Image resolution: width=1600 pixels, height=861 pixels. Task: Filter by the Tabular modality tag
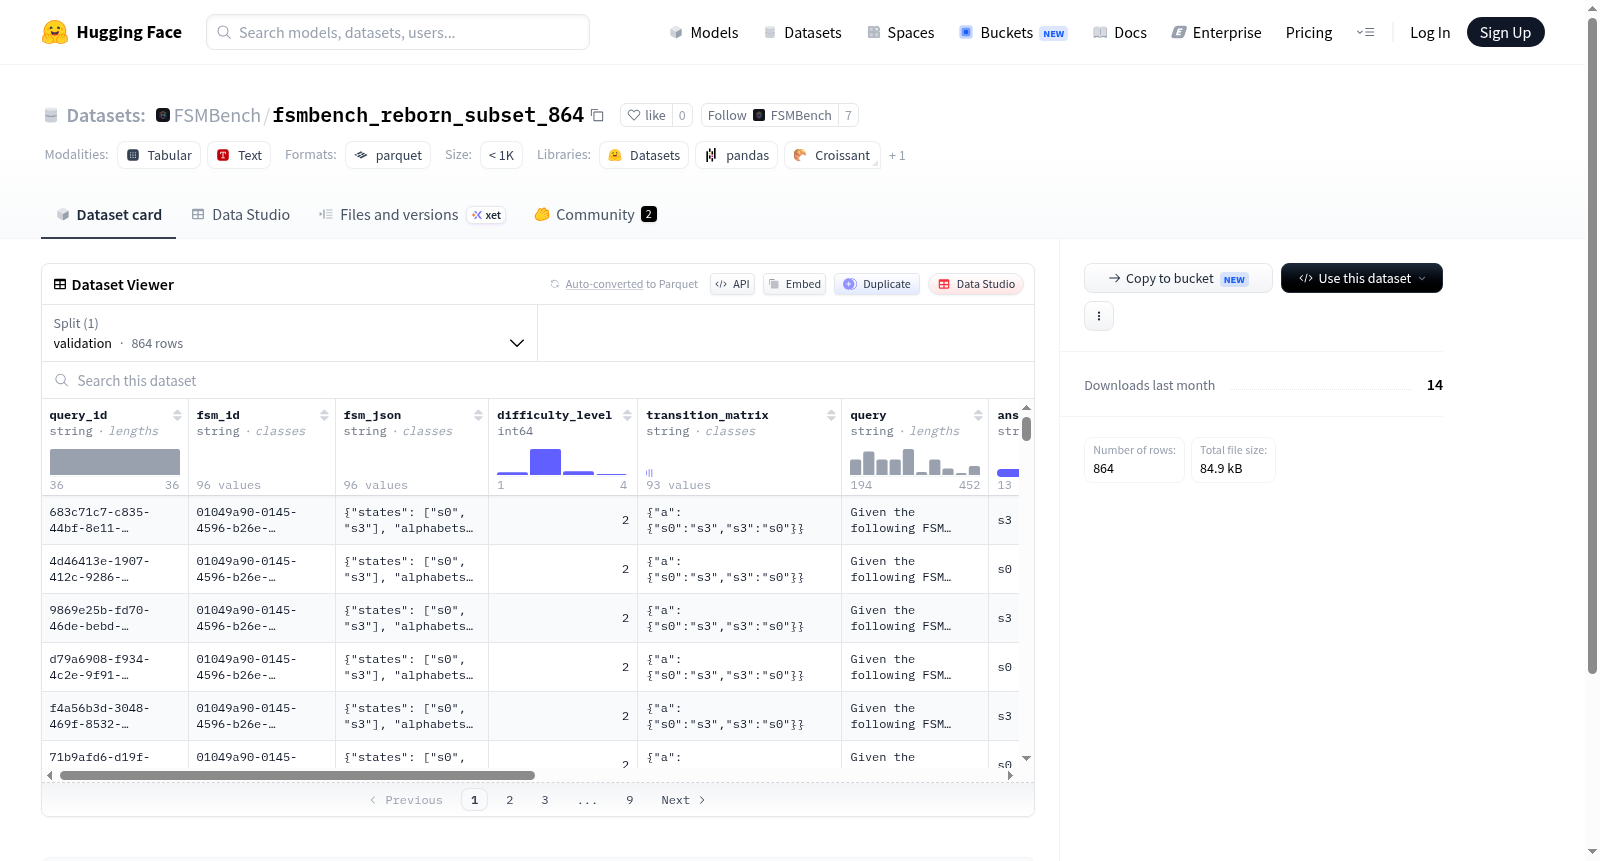pos(159,155)
